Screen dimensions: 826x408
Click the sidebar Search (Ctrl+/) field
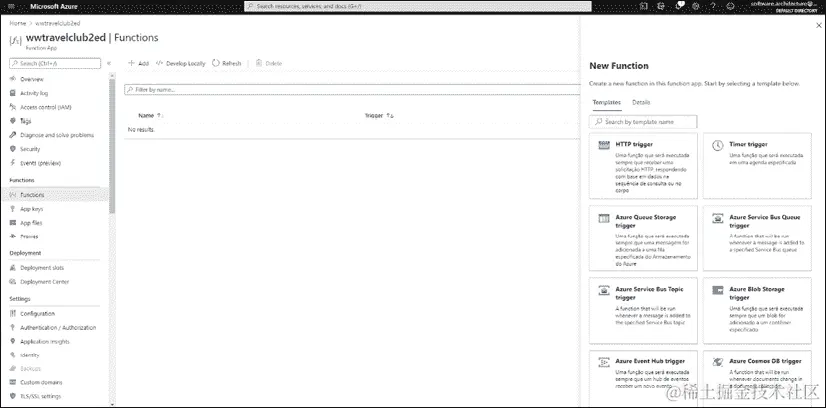click(55, 63)
